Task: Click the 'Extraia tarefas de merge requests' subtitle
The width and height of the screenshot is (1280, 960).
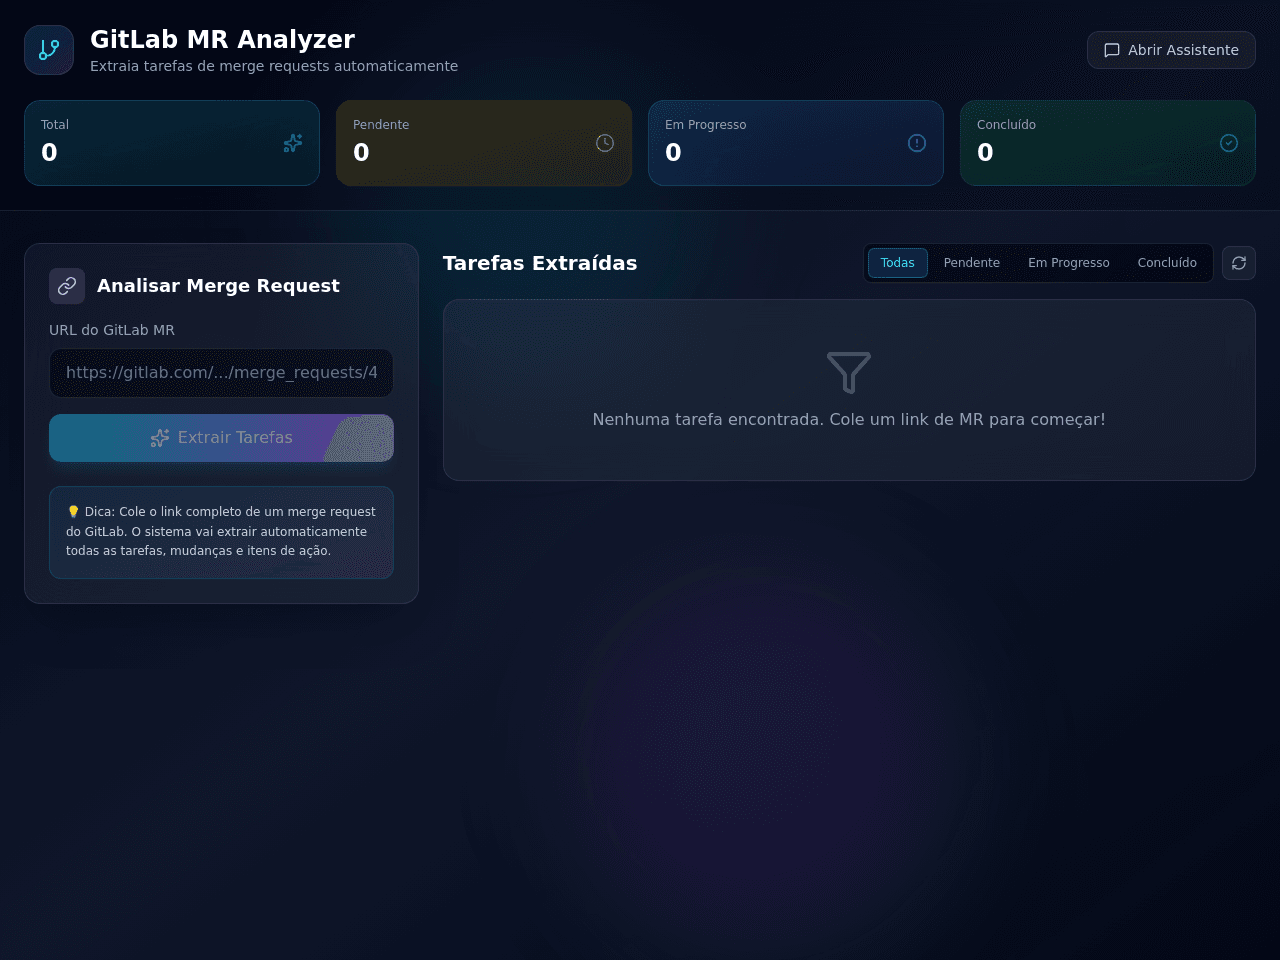Action: 274,66
